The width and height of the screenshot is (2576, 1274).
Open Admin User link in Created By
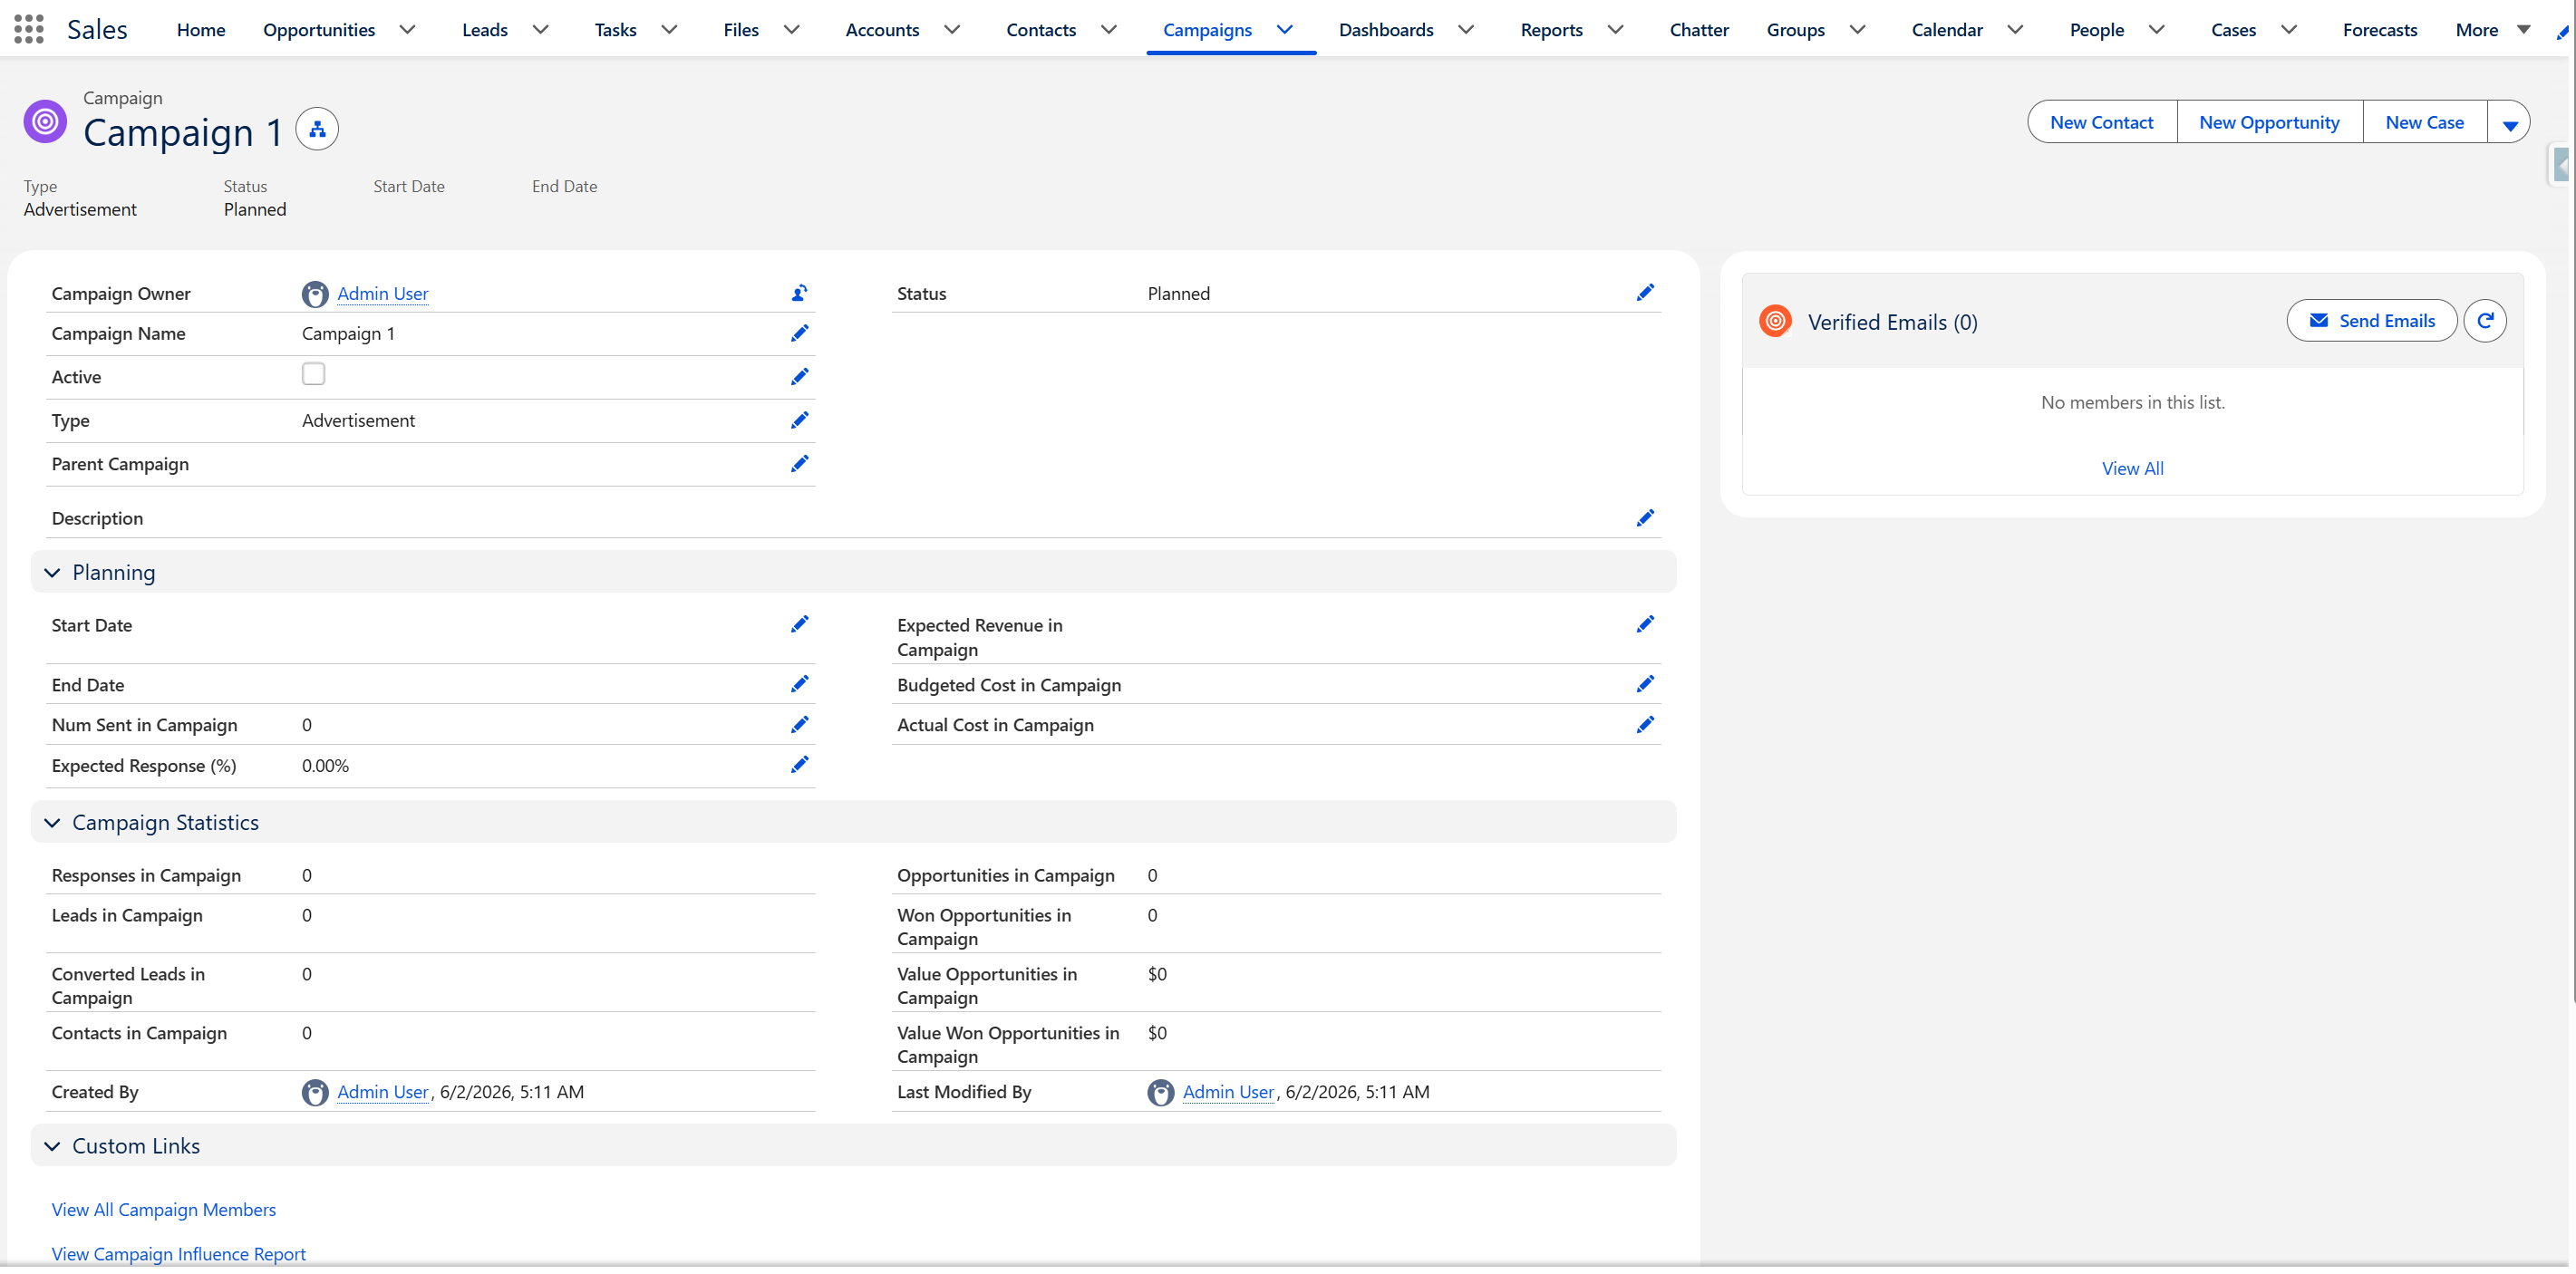tap(383, 1093)
